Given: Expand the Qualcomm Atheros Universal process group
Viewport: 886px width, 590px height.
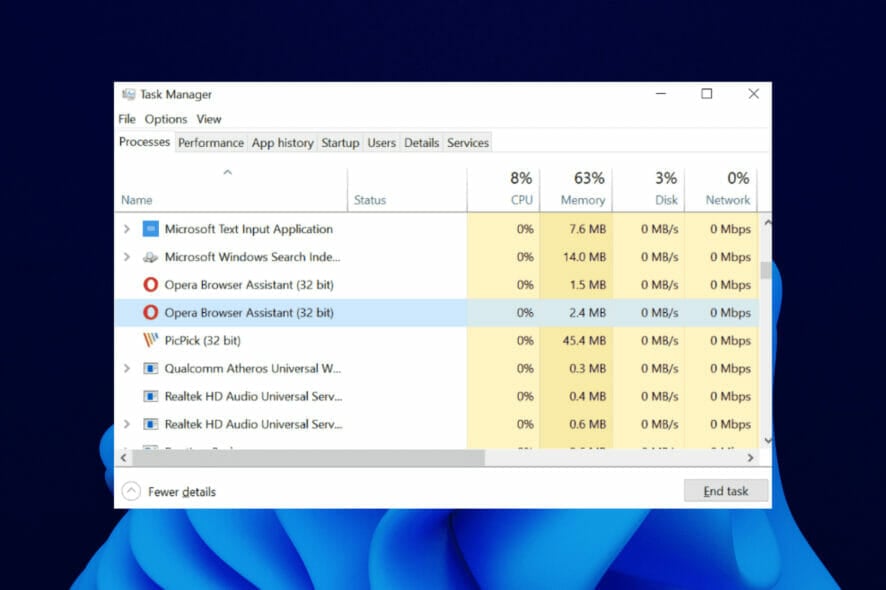Looking at the screenshot, I should [x=127, y=368].
